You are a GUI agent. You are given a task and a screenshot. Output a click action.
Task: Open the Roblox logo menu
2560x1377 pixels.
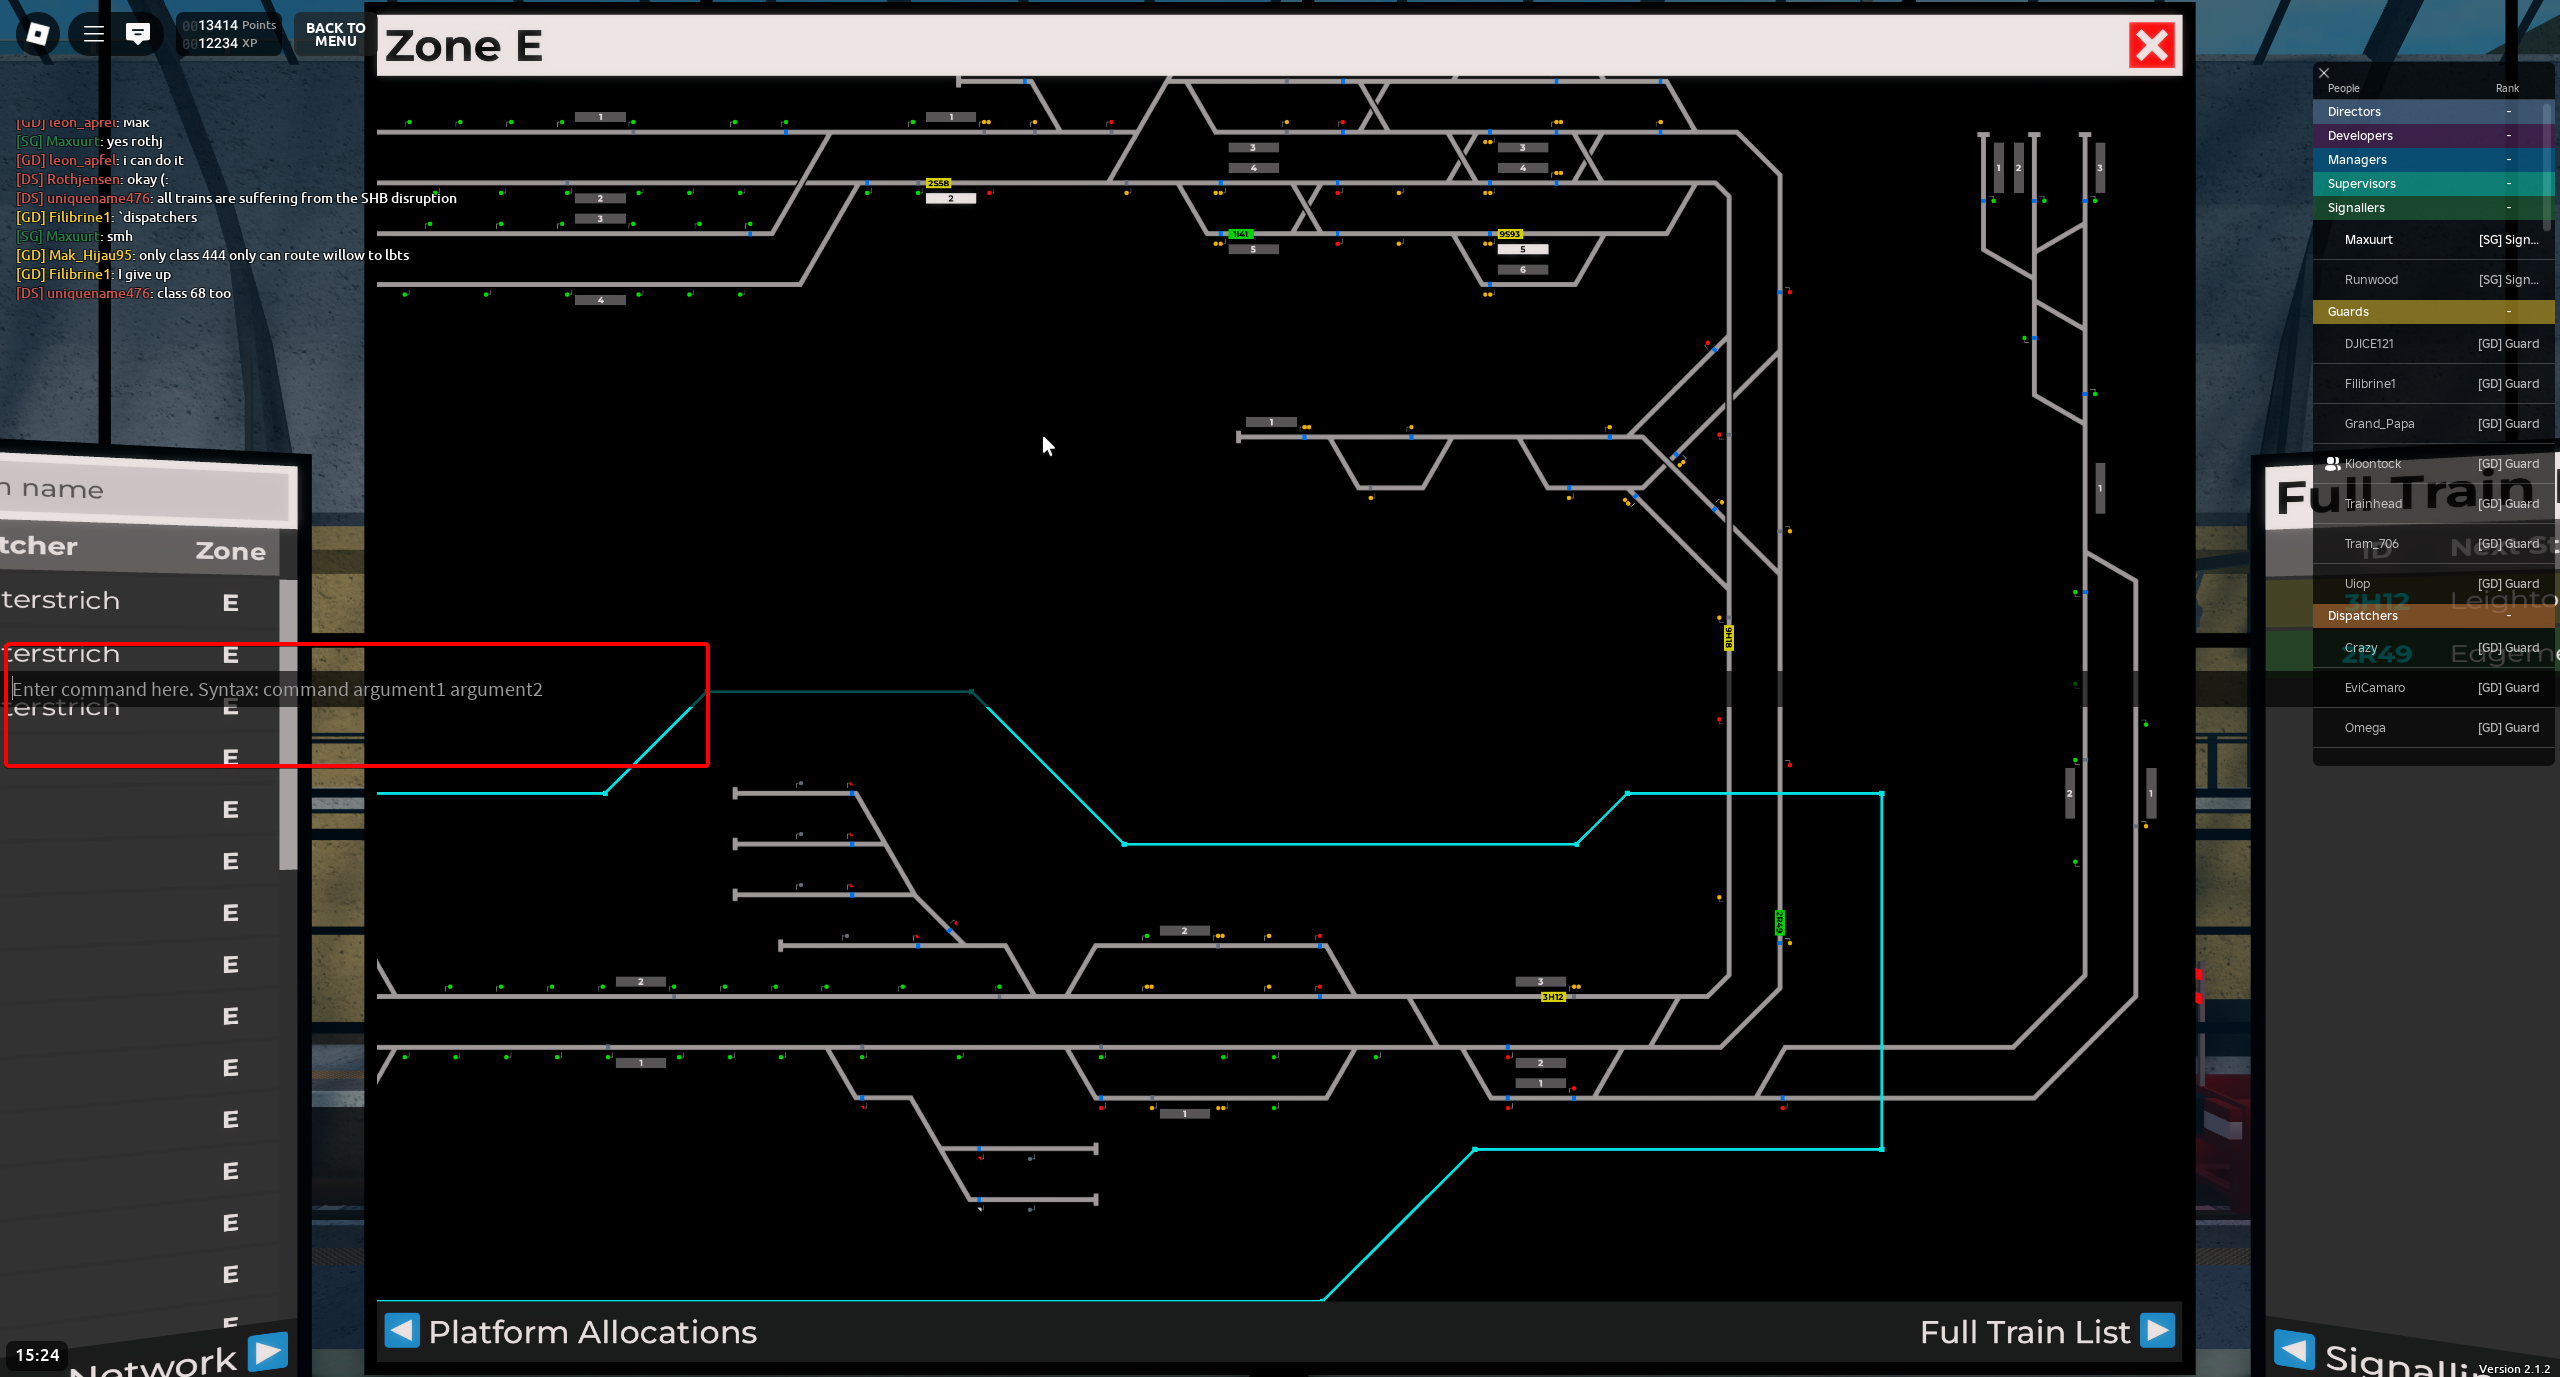point(37,34)
